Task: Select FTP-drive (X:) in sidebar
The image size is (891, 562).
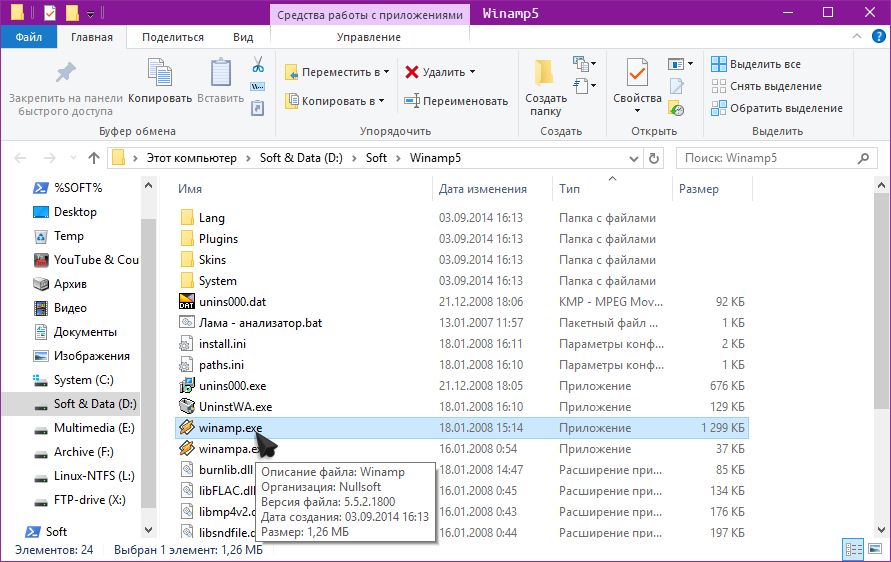Action: pyautogui.click(x=89, y=500)
